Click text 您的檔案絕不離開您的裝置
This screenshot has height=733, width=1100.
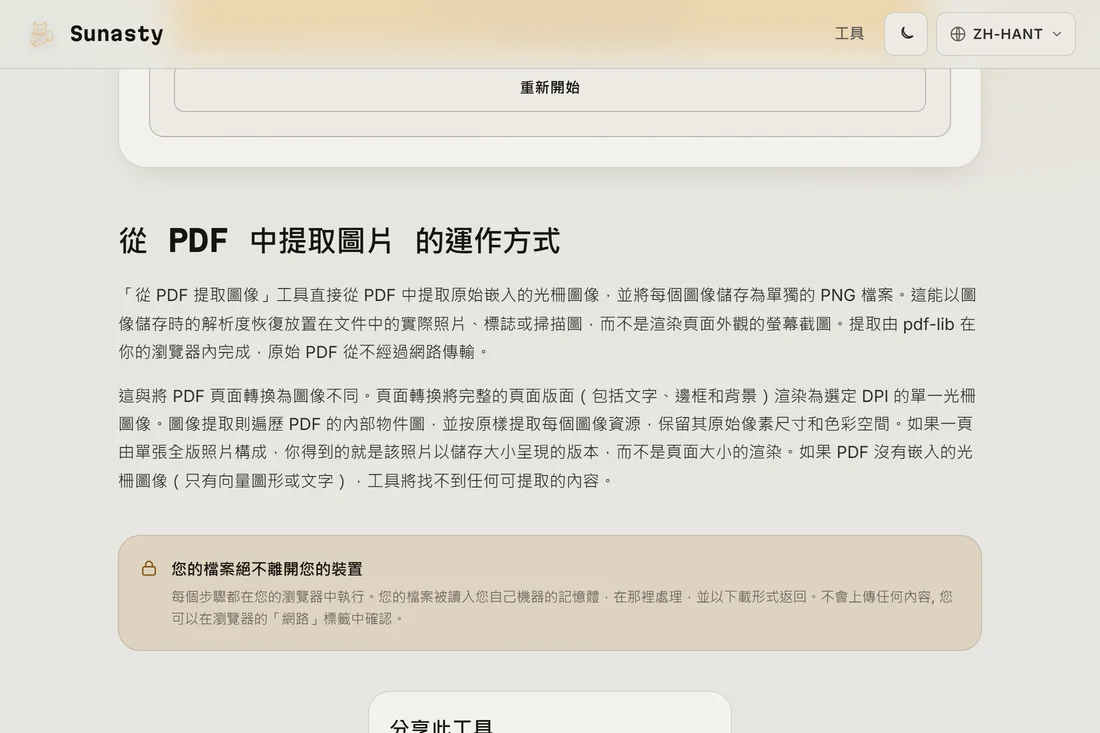tap(267, 569)
